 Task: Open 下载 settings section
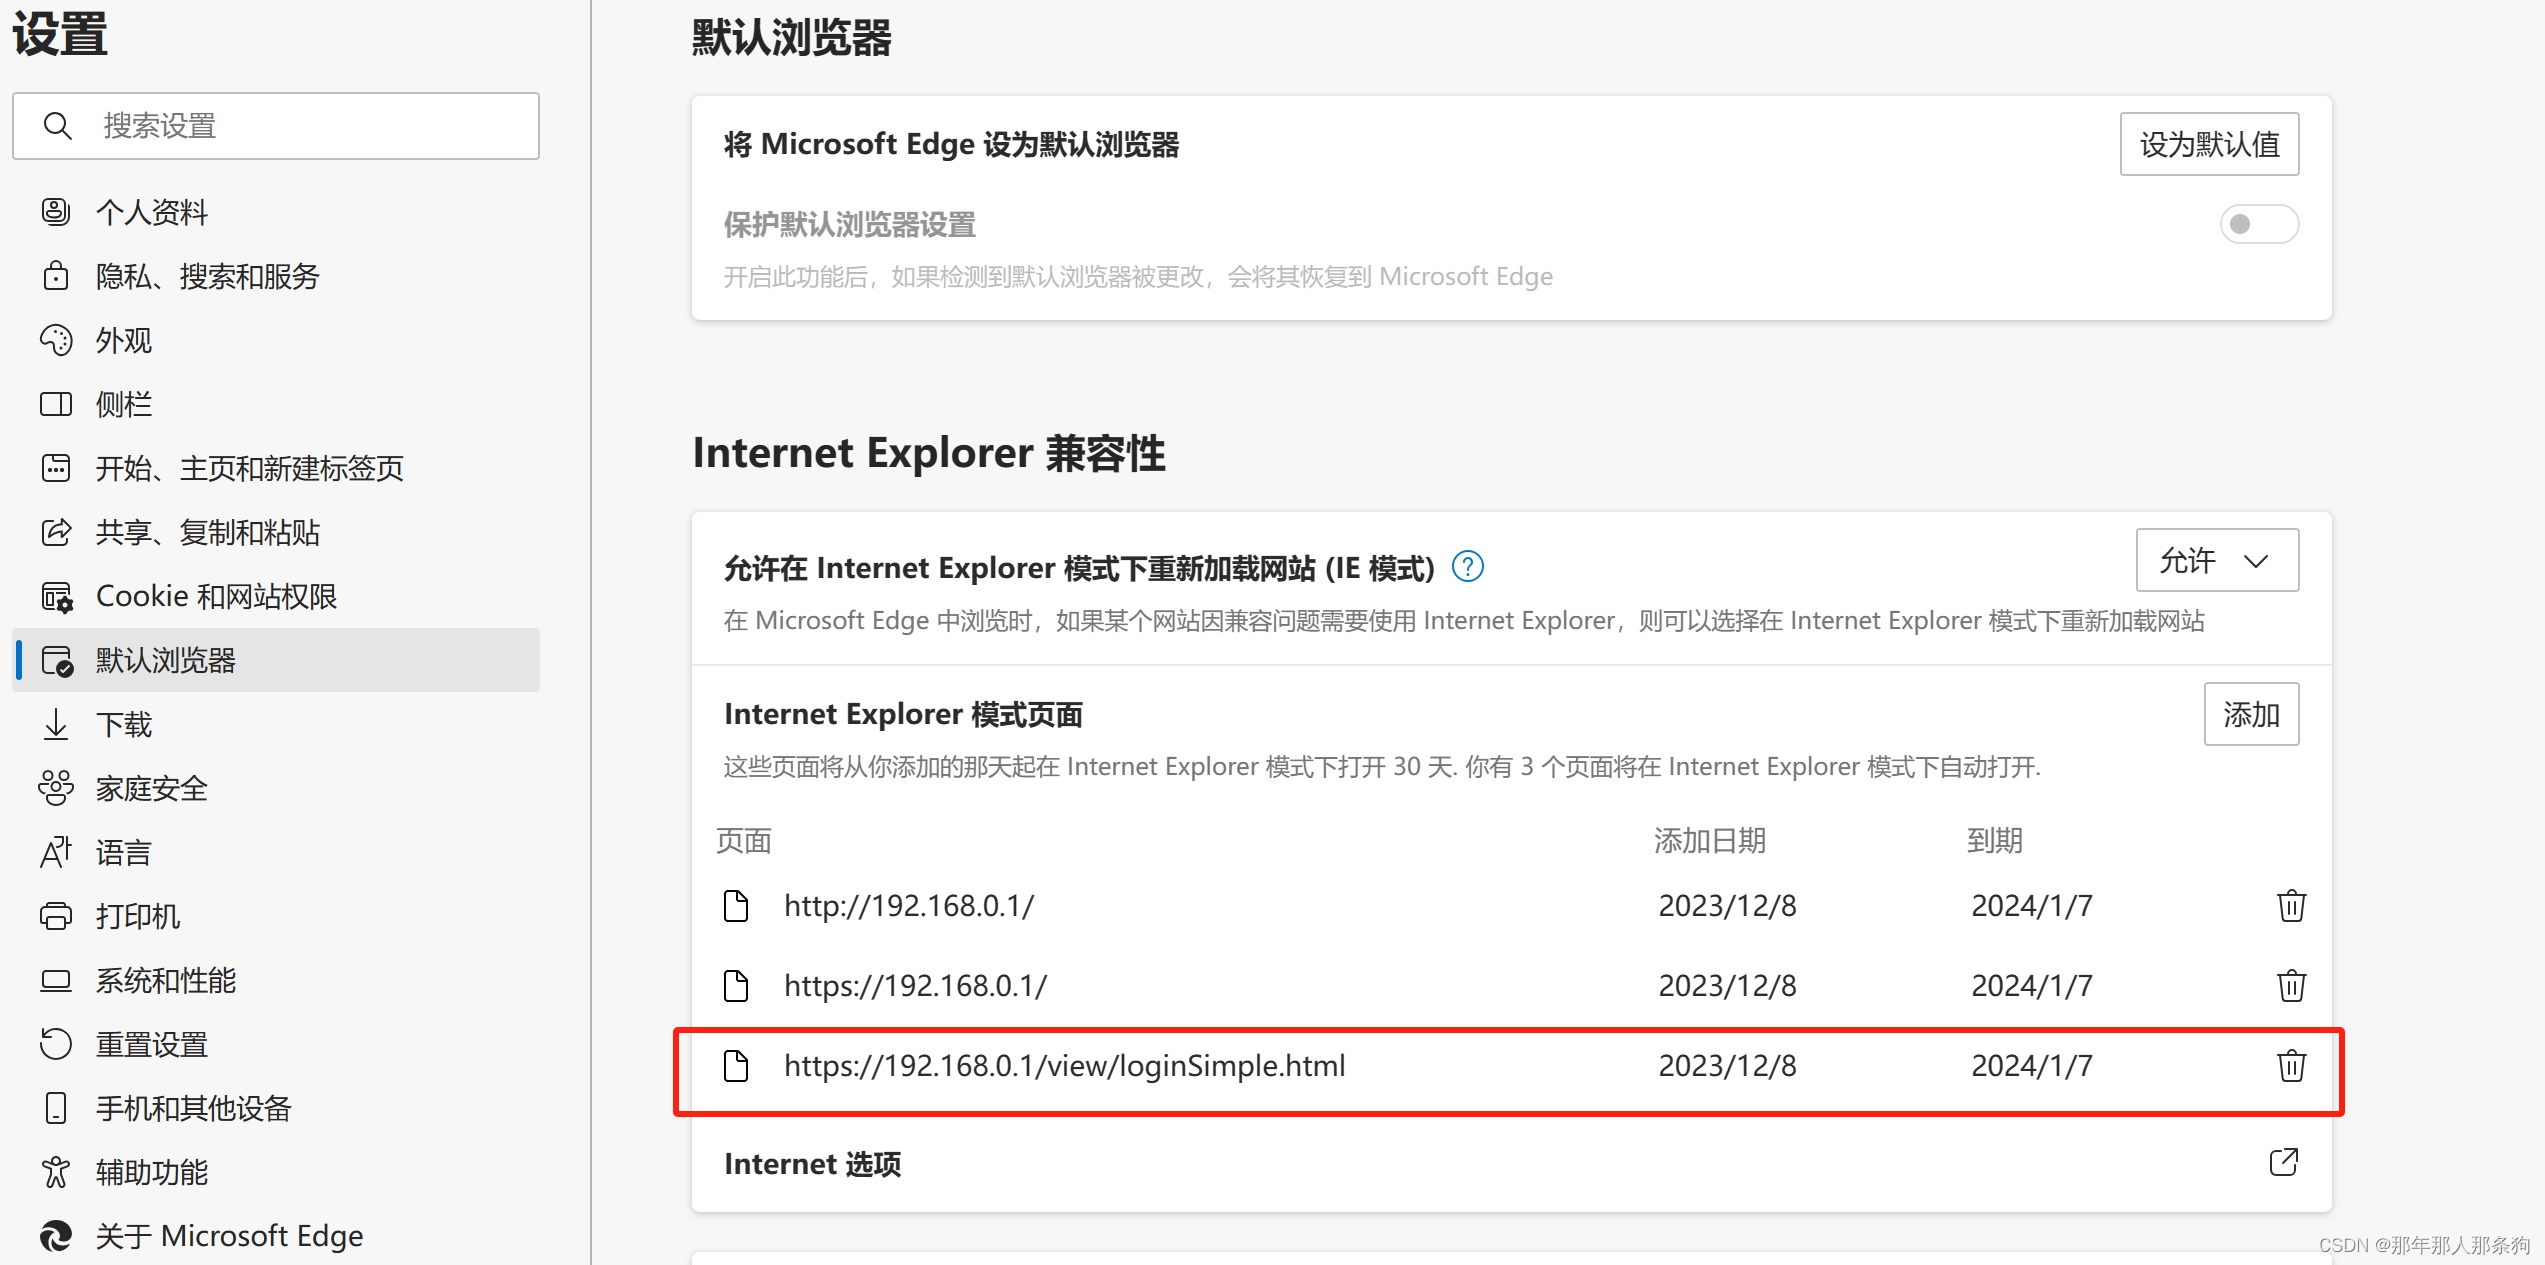pyautogui.click(x=276, y=724)
